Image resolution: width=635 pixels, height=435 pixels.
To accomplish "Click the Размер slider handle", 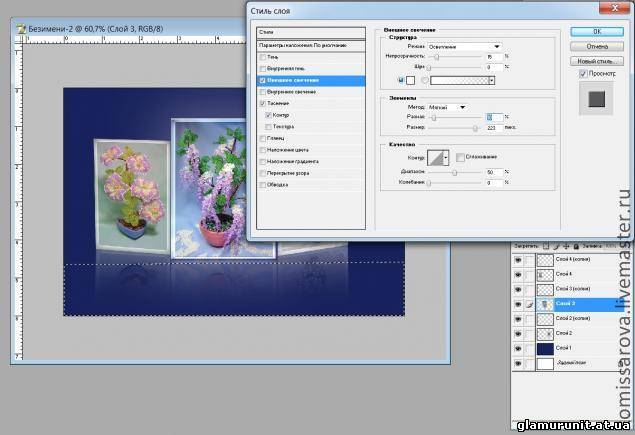I will (475, 128).
